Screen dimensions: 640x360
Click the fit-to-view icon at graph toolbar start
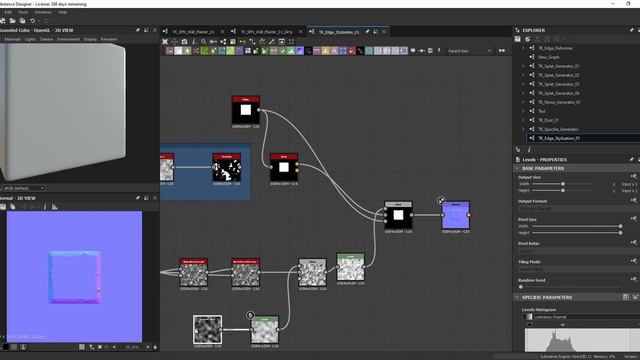pos(165,42)
